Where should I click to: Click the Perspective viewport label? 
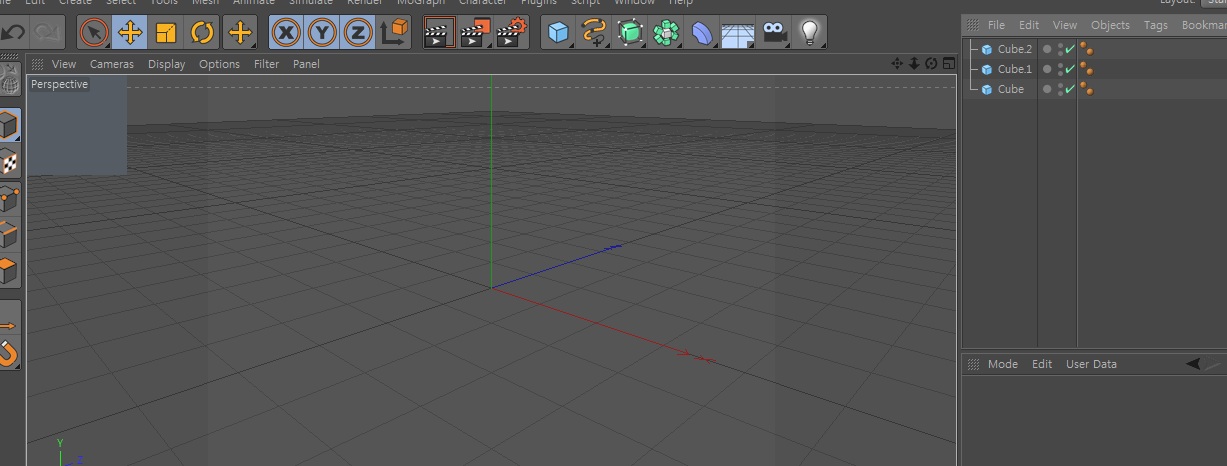(x=59, y=84)
